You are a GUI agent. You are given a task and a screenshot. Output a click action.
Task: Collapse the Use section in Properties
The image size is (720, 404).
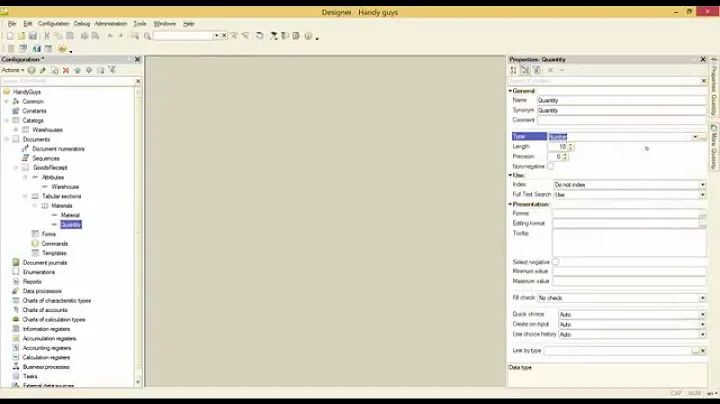tap(510, 175)
